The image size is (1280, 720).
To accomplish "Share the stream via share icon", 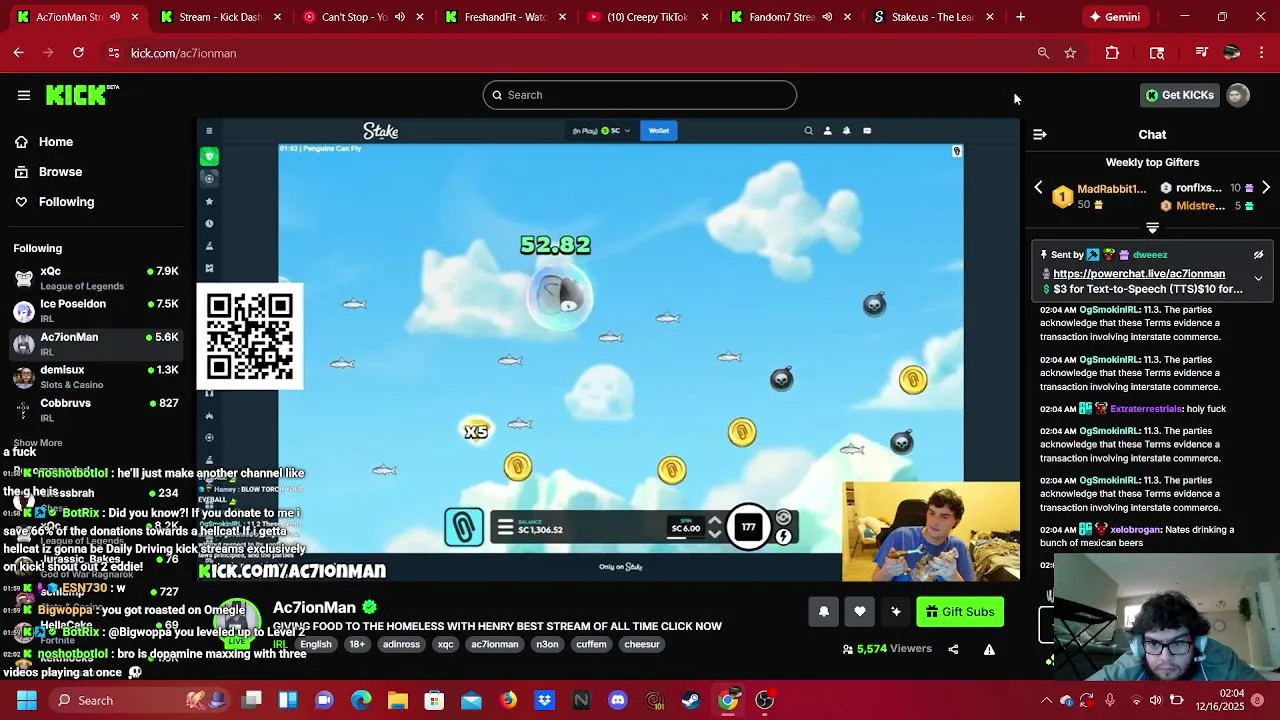I will pyautogui.click(x=953, y=649).
